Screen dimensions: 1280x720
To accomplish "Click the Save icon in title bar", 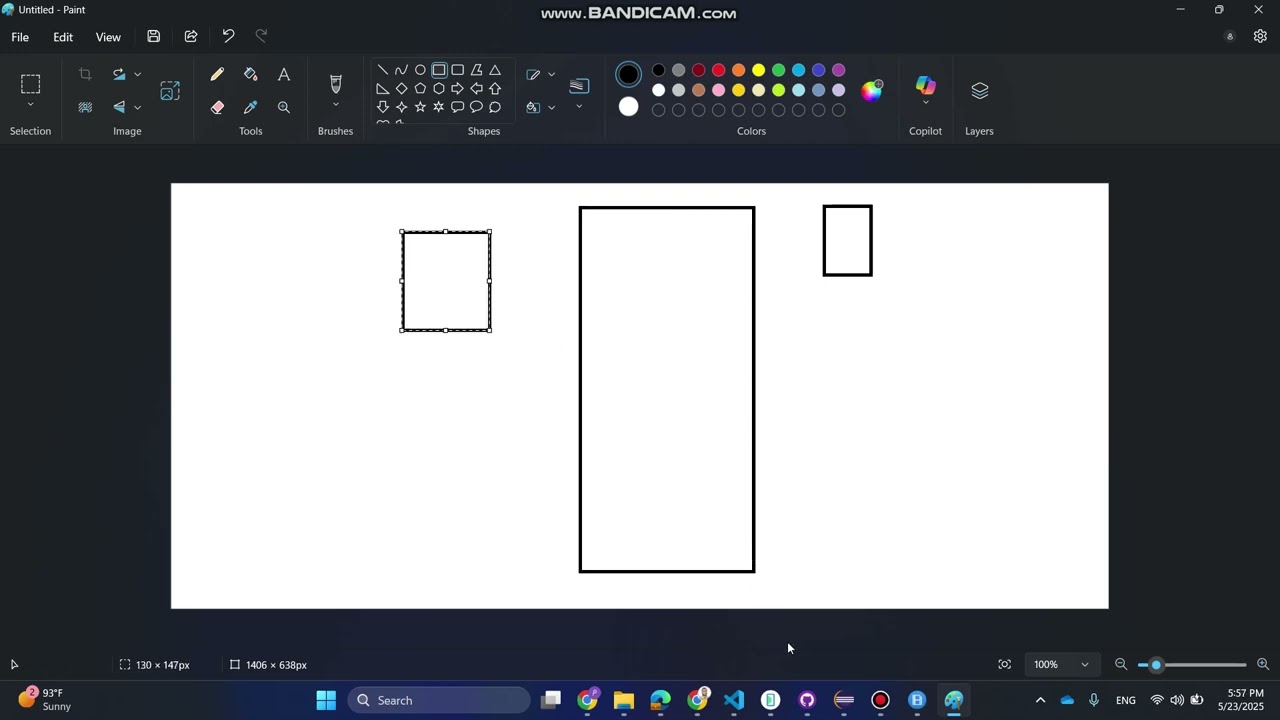I will click(153, 37).
